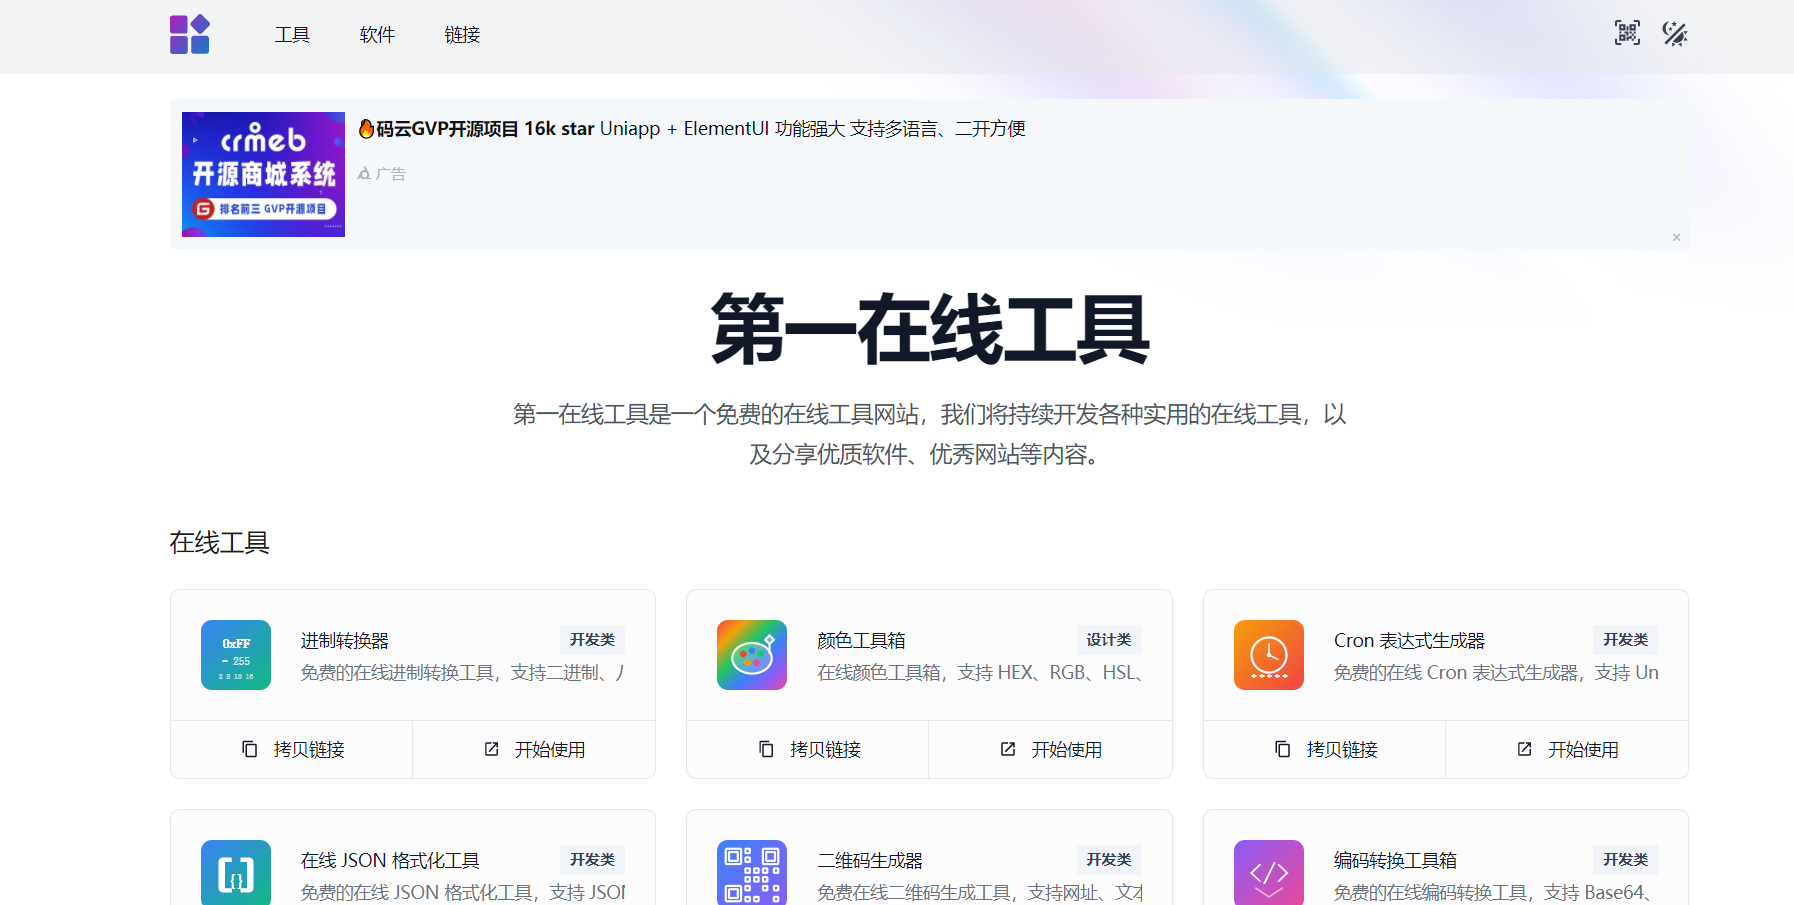The width and height of the screenshot is (1794, 905).
Task: Toggle the theme switch icon in the header
Action: [x=1675, y=34]
